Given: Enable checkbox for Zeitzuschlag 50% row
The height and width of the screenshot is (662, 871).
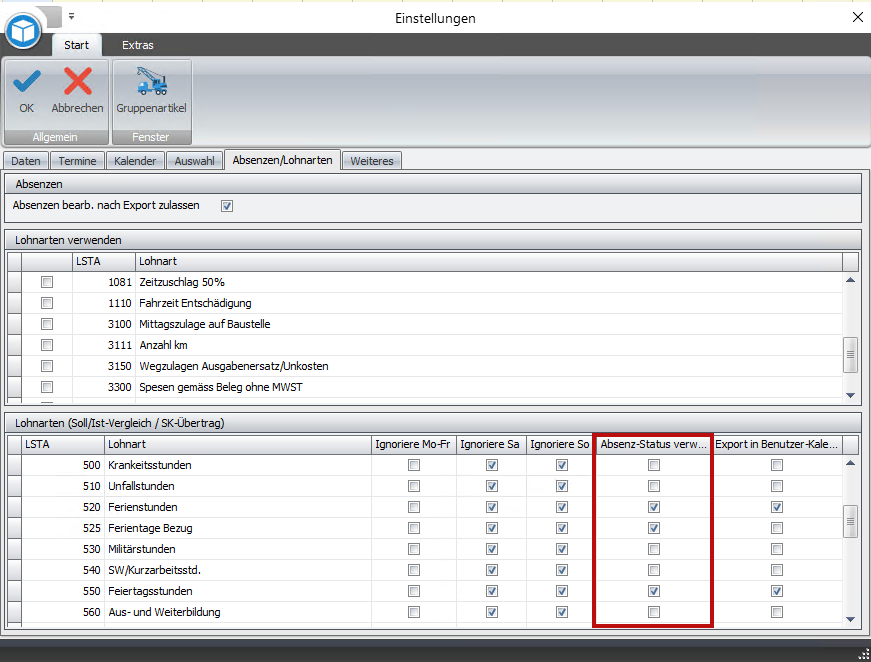Looking at the screenshot, I should coord(47,283).
